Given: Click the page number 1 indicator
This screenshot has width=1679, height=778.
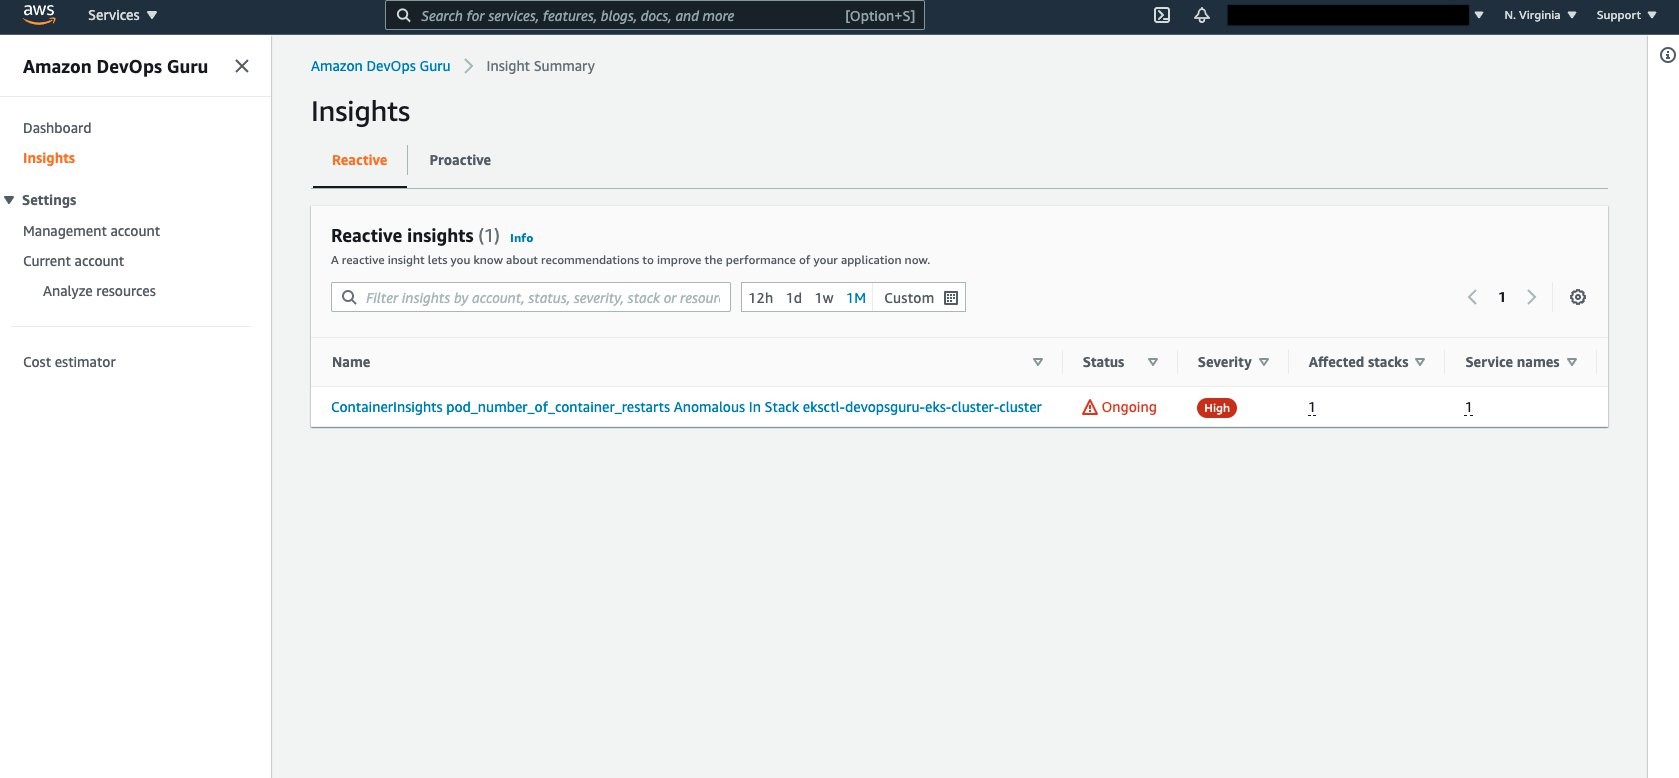Looking at the screenshot, I should (1502, 297).
